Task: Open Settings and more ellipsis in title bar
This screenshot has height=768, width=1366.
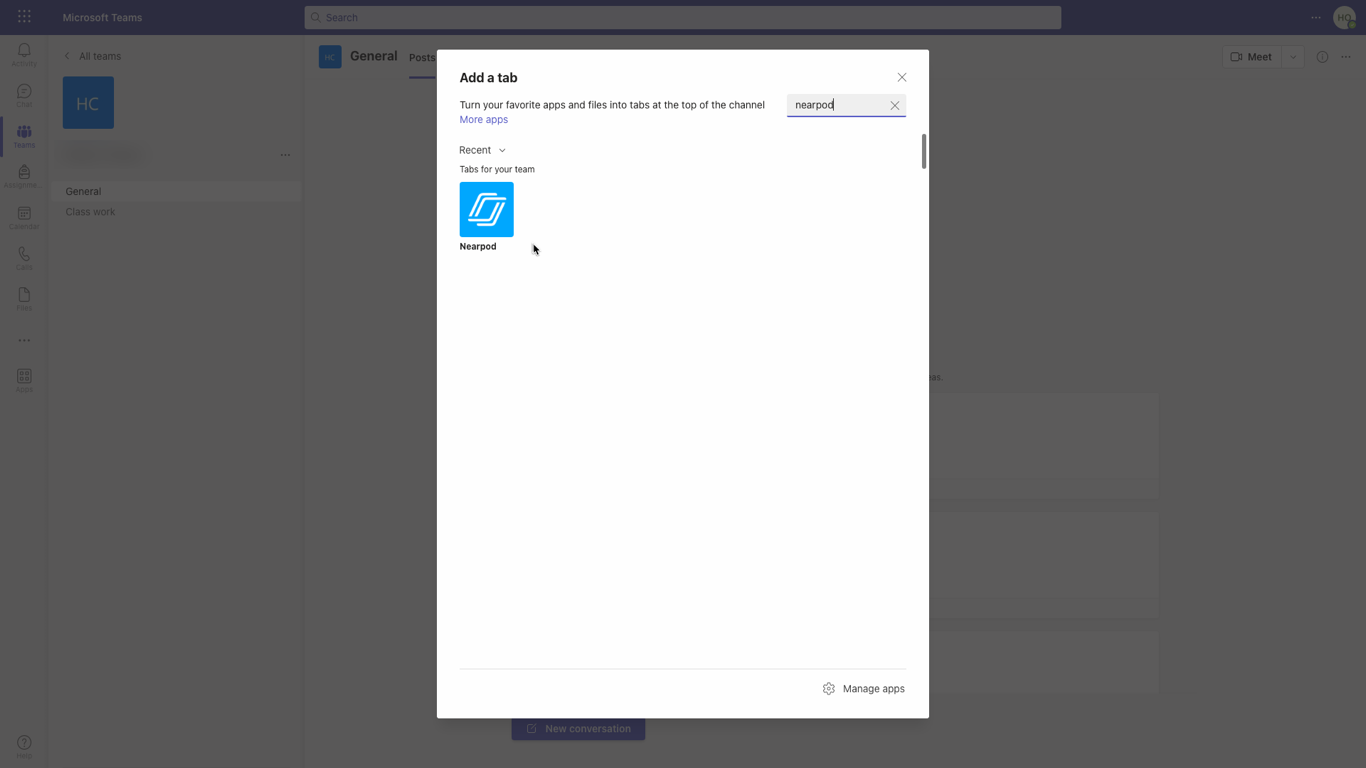Action: 1316,17
